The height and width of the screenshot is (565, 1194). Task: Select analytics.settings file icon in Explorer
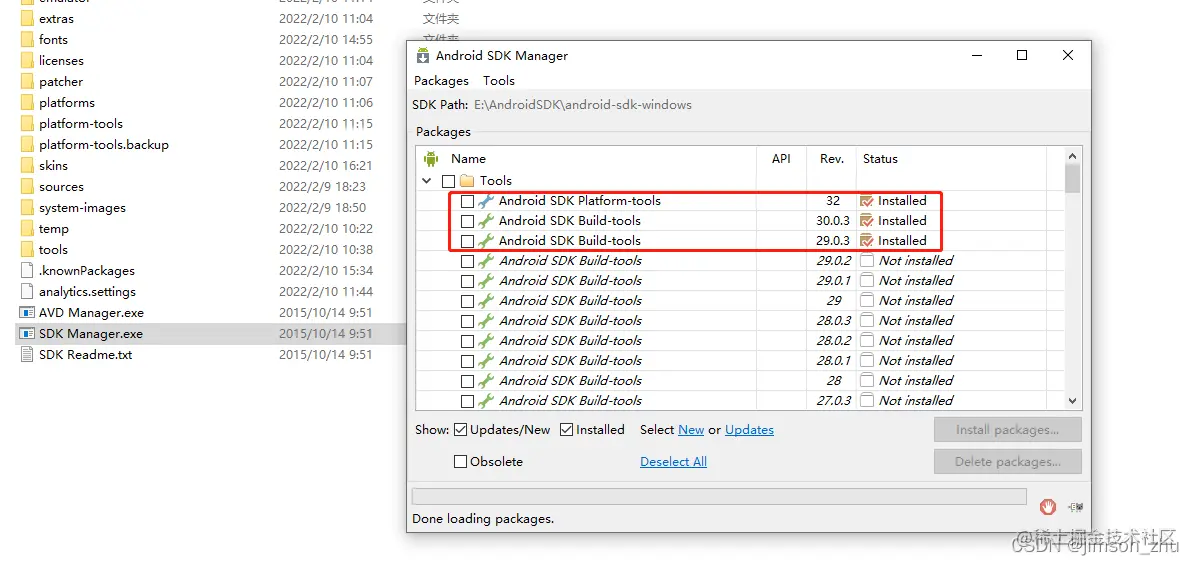coord(27,292)
